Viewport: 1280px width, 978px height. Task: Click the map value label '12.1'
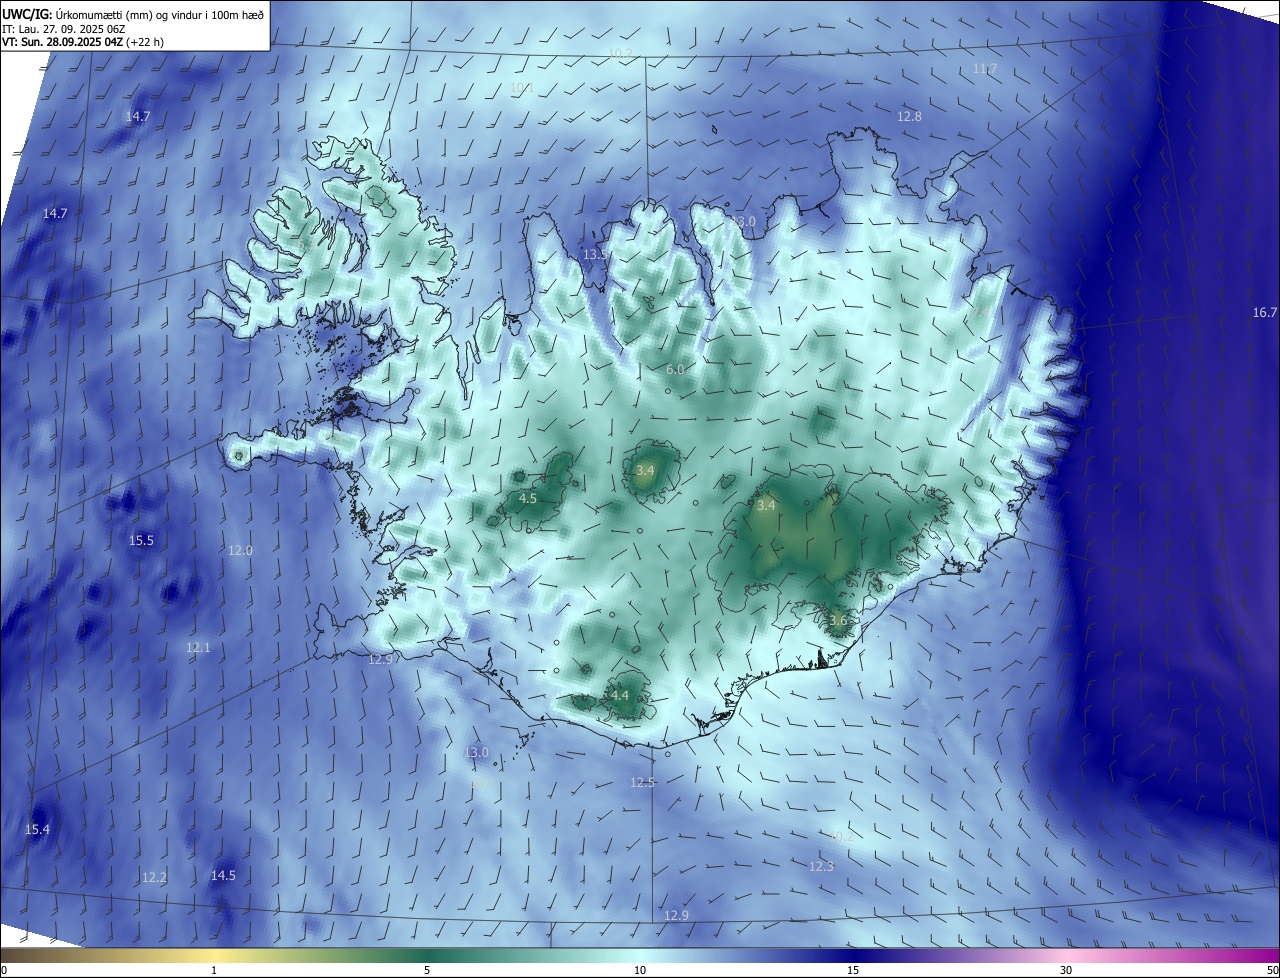point(198,648)
